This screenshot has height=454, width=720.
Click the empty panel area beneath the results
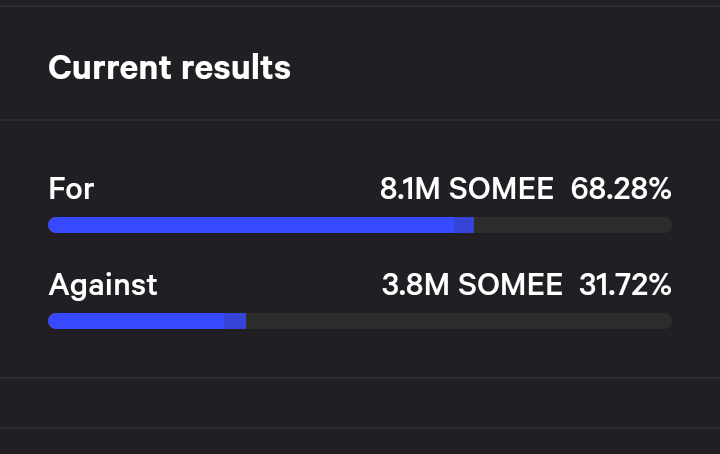(x=360, y=403)
